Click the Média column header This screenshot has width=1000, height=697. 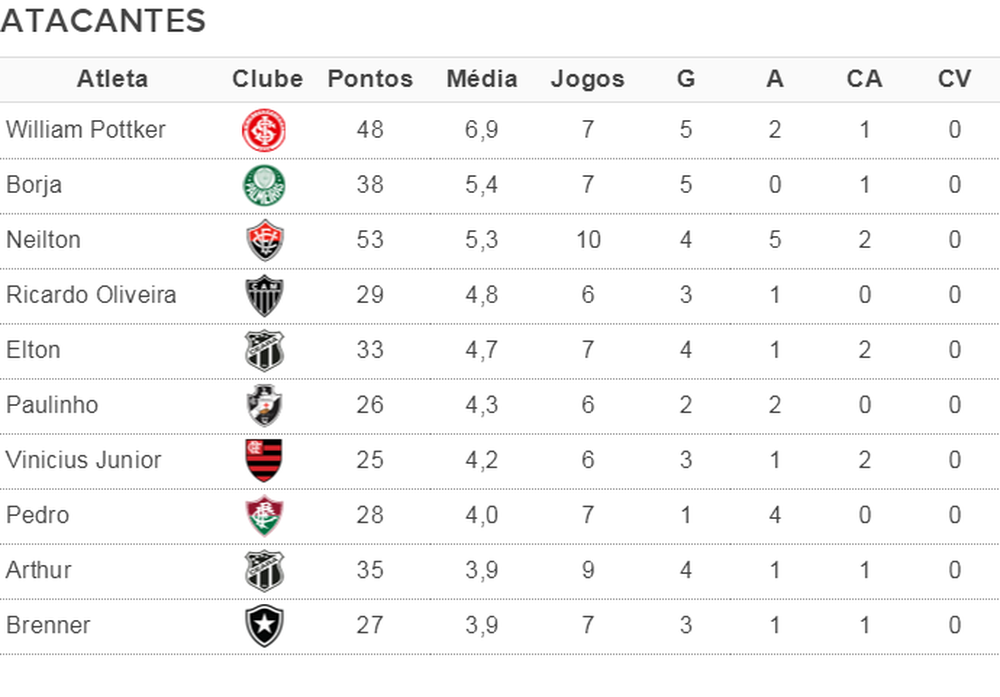[482, 79]
